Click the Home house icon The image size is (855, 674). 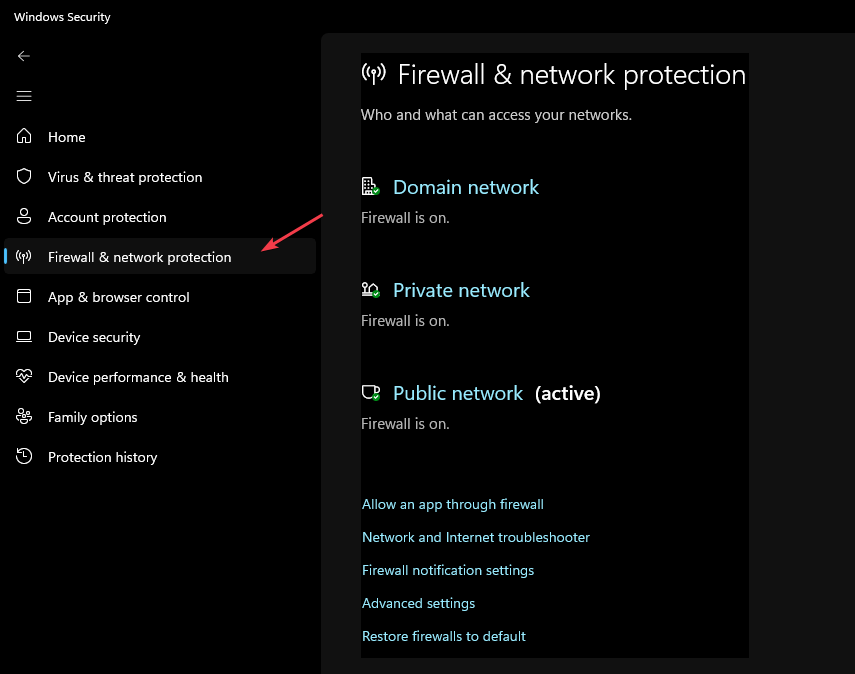tap(24, 136)
